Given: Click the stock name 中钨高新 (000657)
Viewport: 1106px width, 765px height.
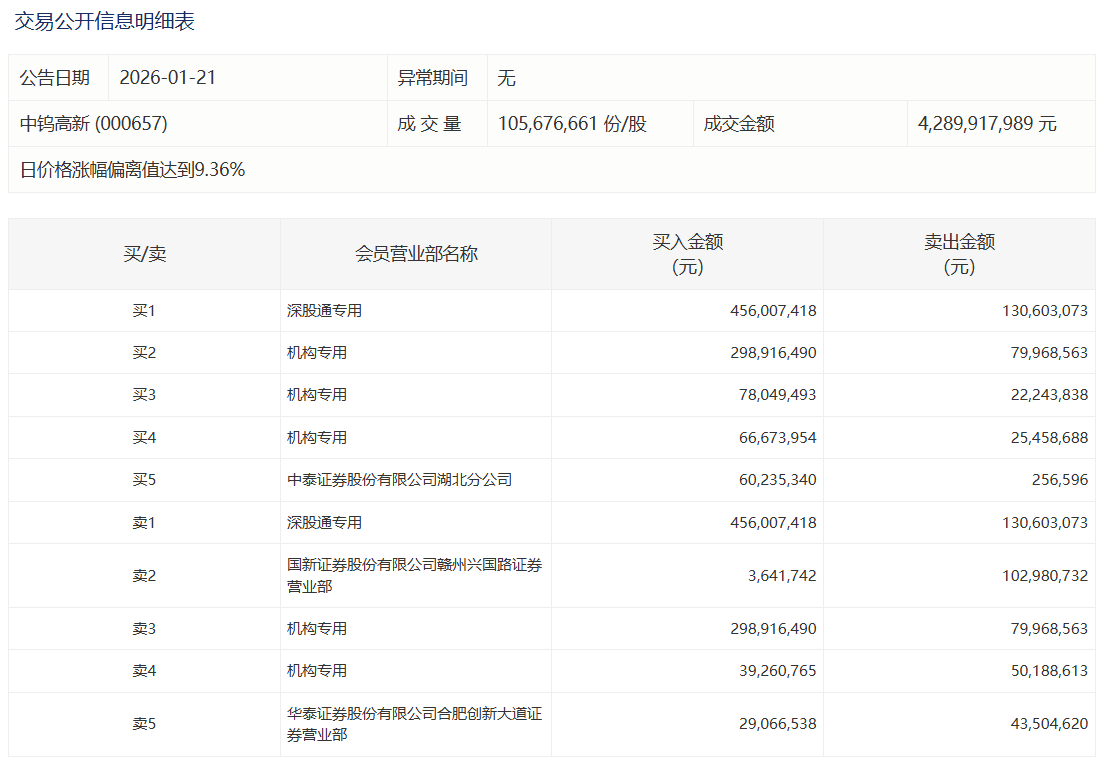Looking at the screenshot, I should point(94,124).
